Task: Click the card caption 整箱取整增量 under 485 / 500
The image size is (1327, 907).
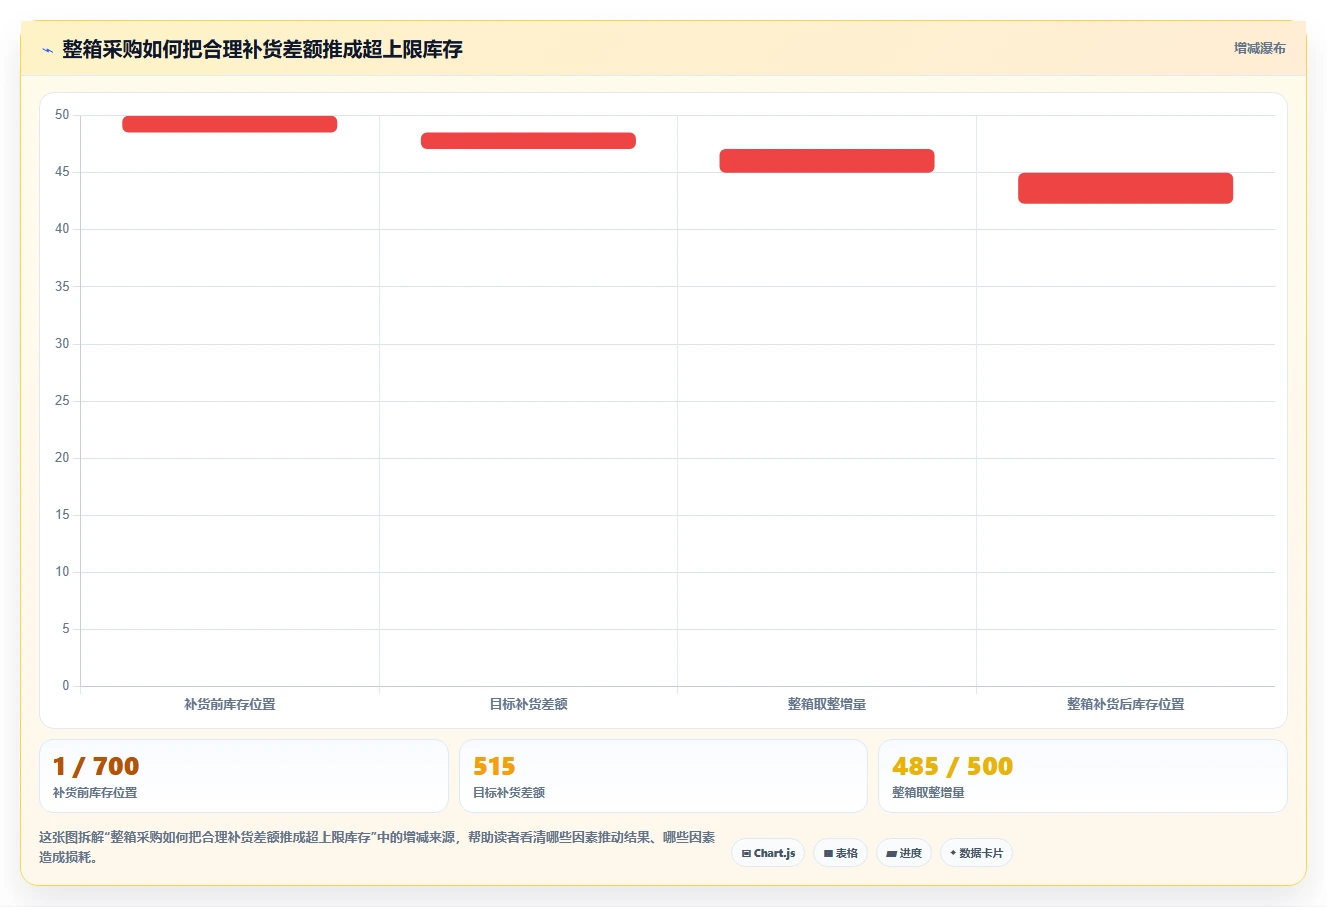Action: click(928, 793)
